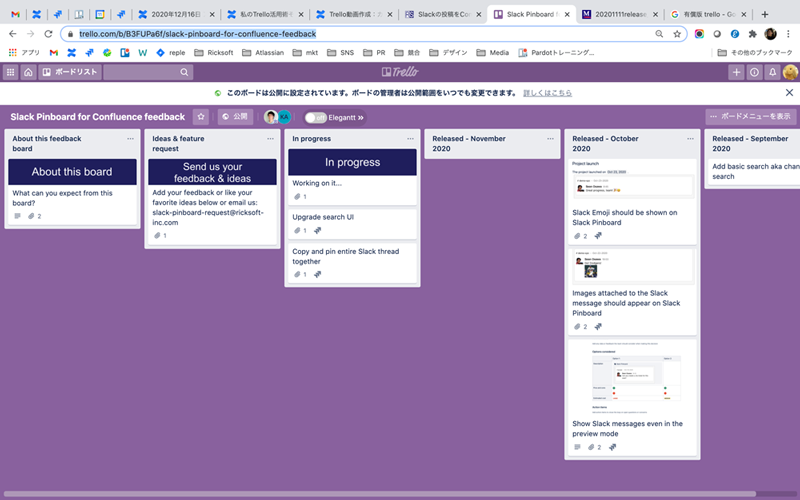The height and width of the screenshot is (500, 800).
Task: Close the Slack Pinboard tab
Action: click(x=567, y=14)
